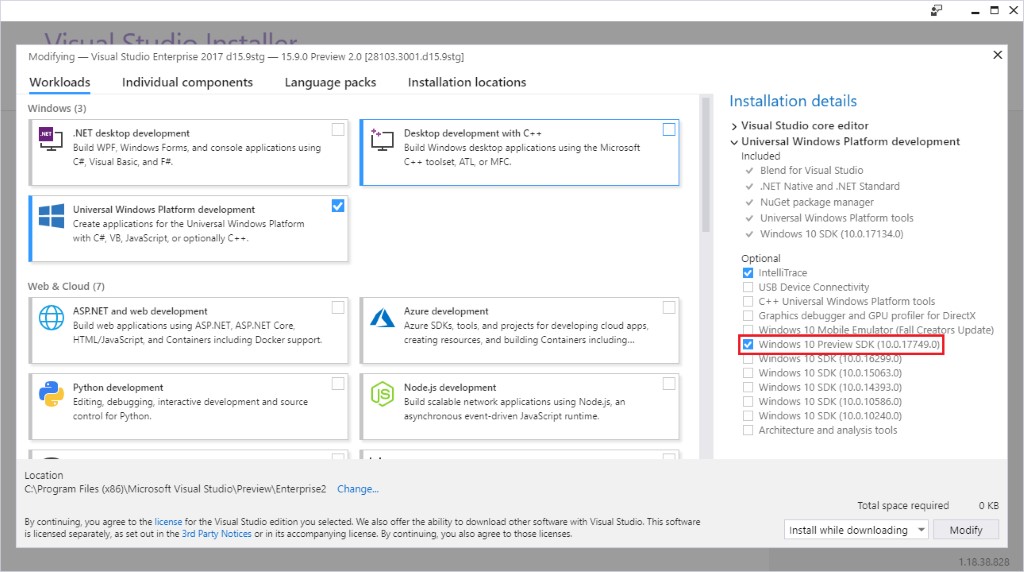Image resolution: width=1024 pixels, height=572 pixels.
Task: Click NuGet package manager included item
Action: click(x=816, y=202)
